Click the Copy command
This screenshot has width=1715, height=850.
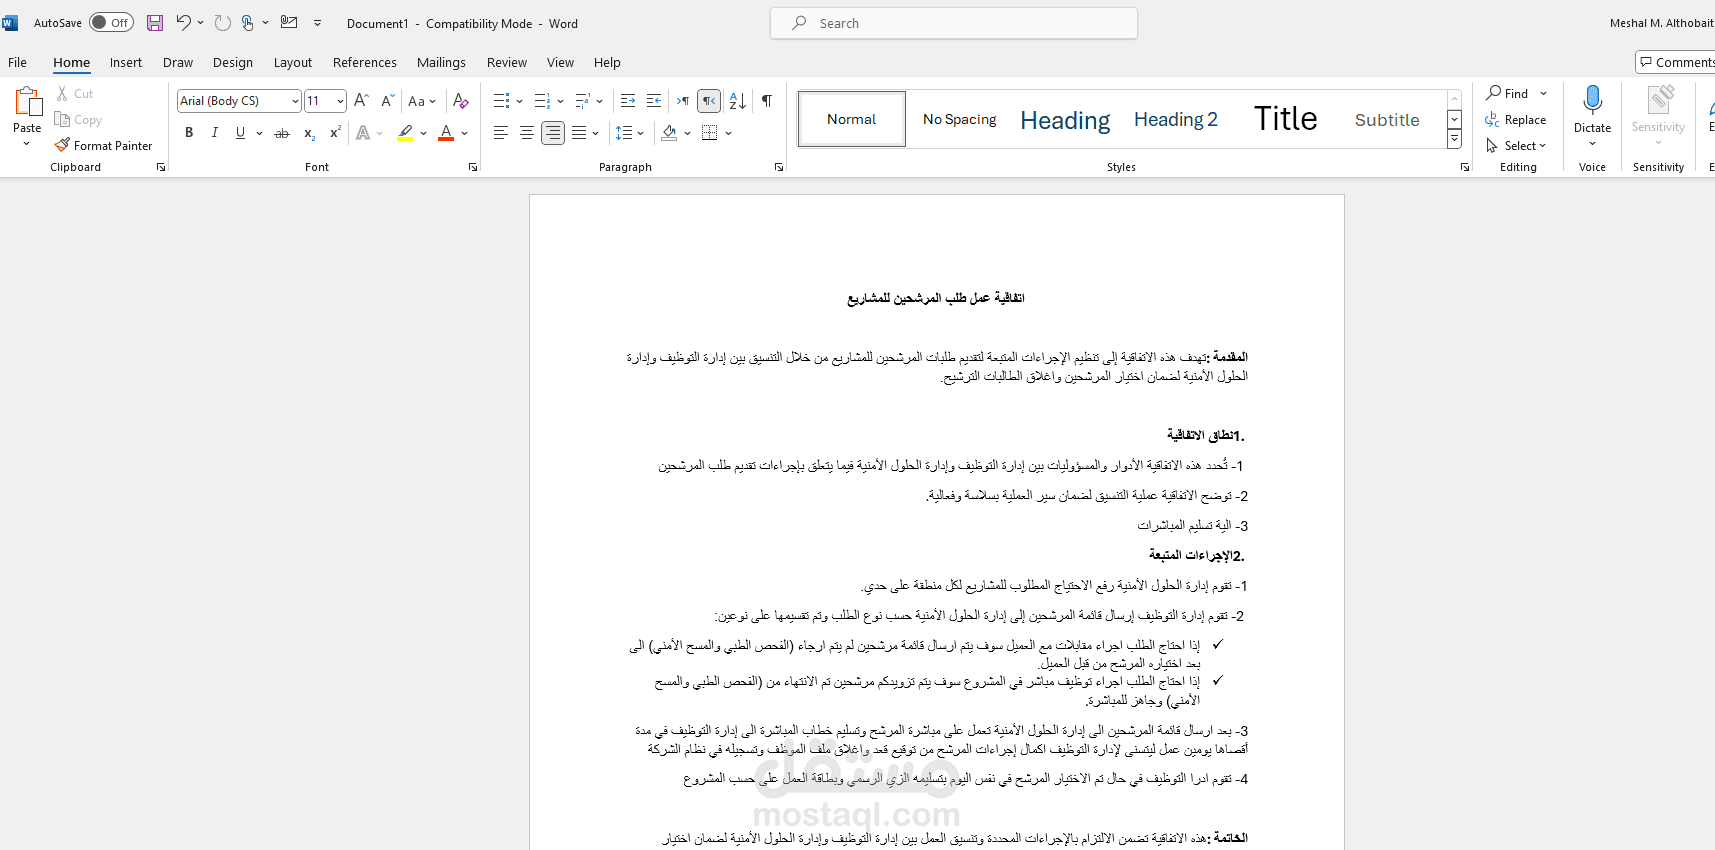(x=79, y=120)
